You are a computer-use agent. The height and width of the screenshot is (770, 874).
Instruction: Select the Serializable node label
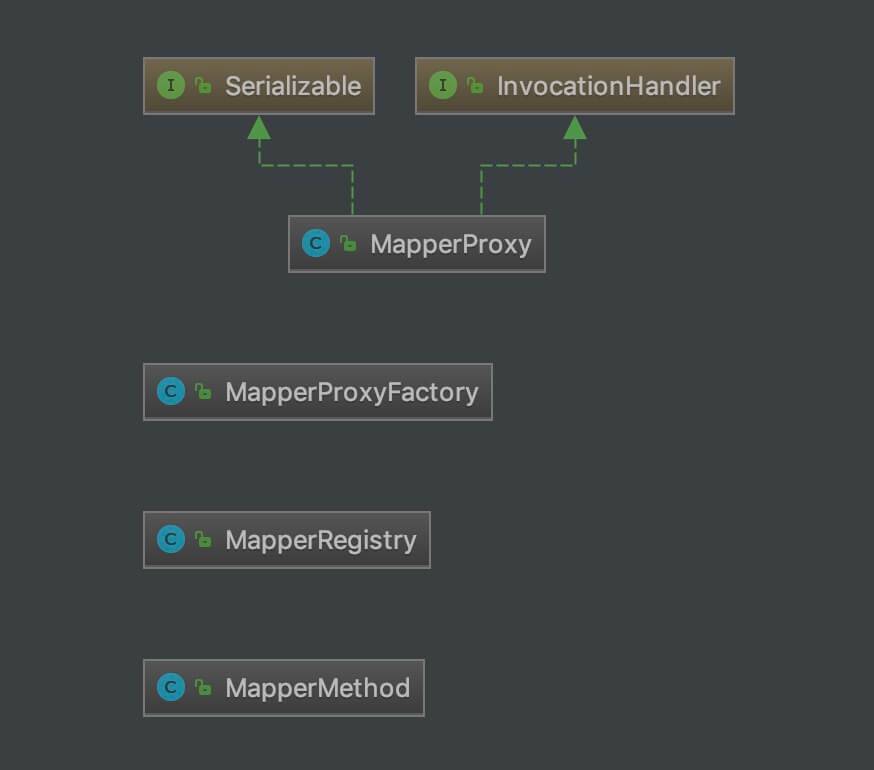293,86
